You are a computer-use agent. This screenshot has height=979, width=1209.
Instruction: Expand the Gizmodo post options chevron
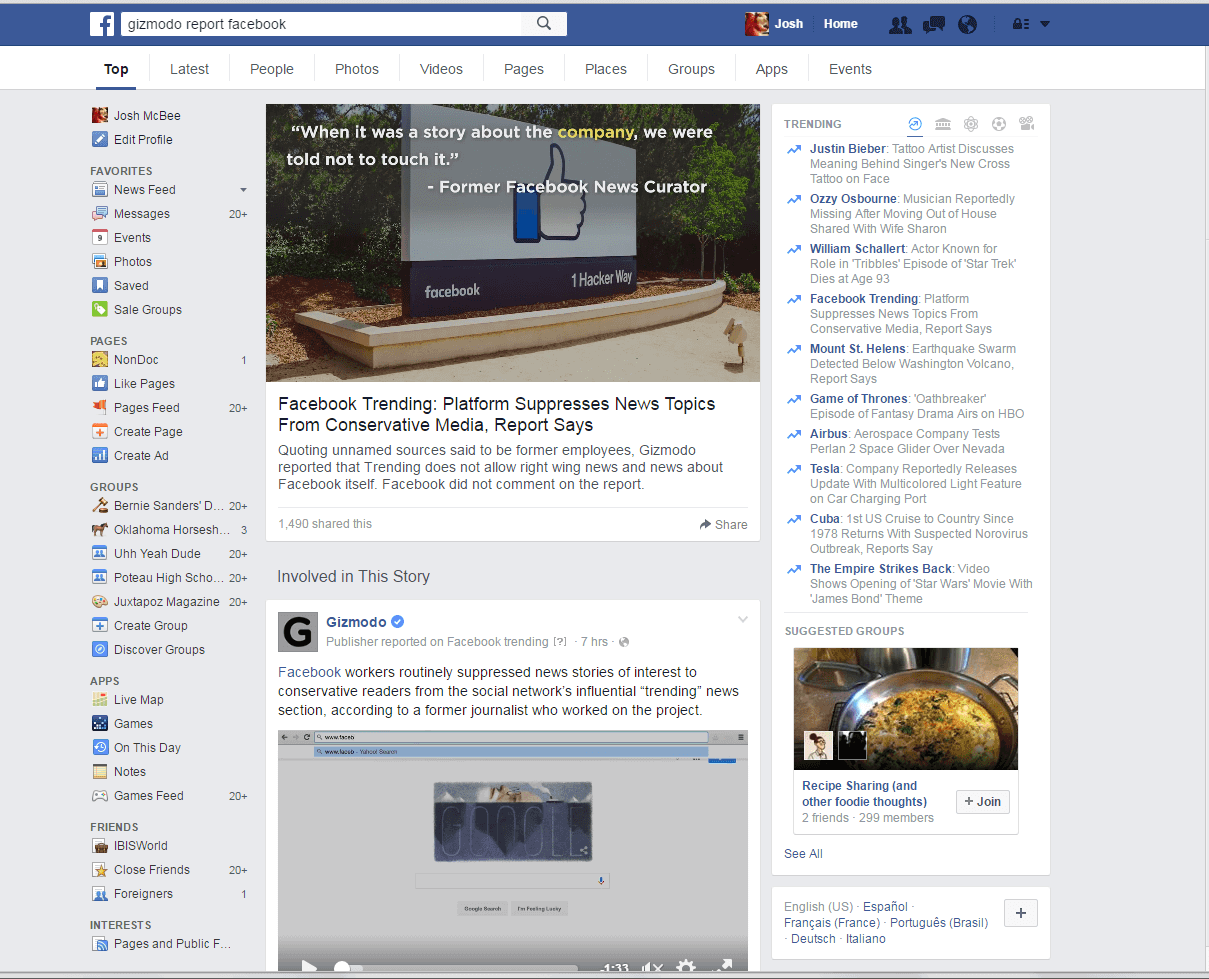pyautogui.click(x=743, y=620)
